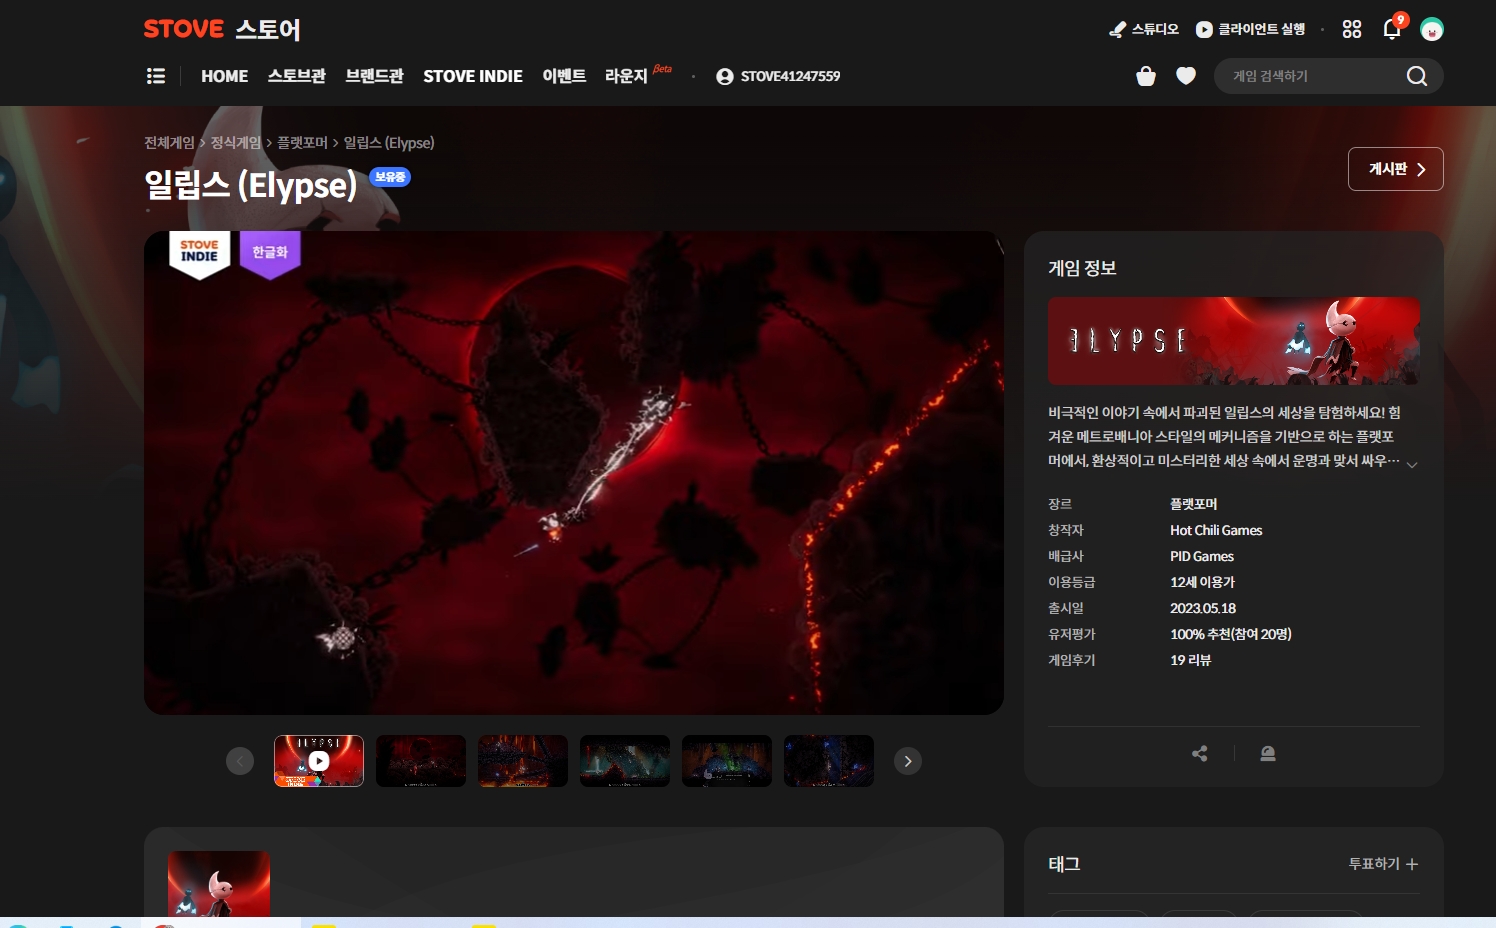
Task: Show previous thumbnails with the left arrow
Action: pyautogui.click(x=240, y=761)
